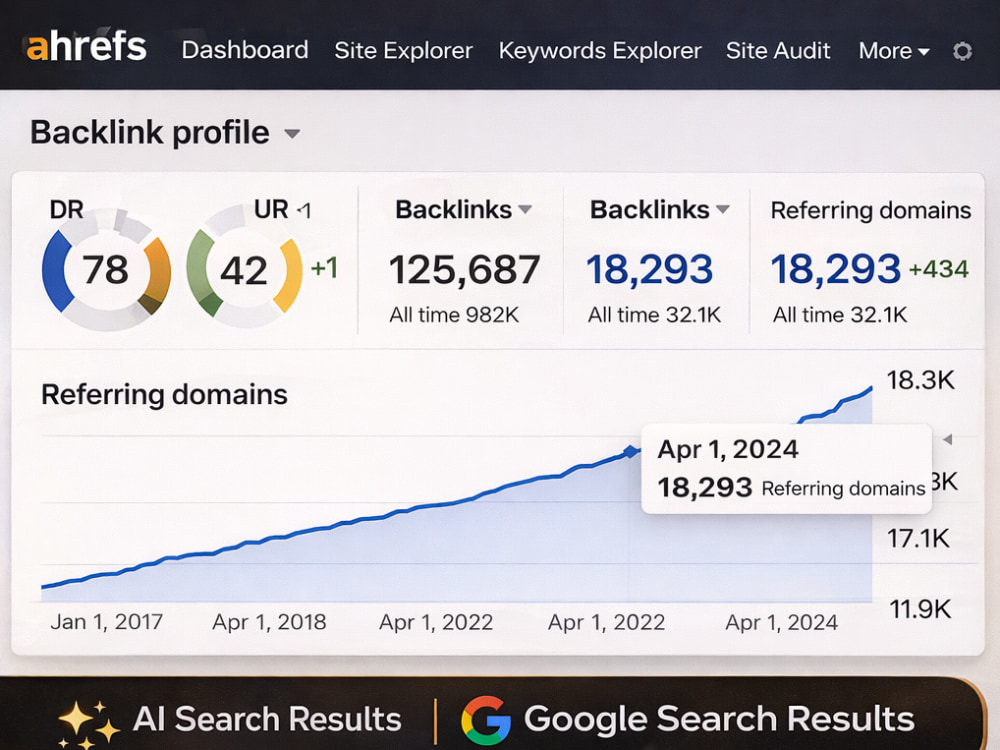Click the Jan 1, 2017 axis label
Viewport: 1000px width, 750px height.
click(107, 622)
